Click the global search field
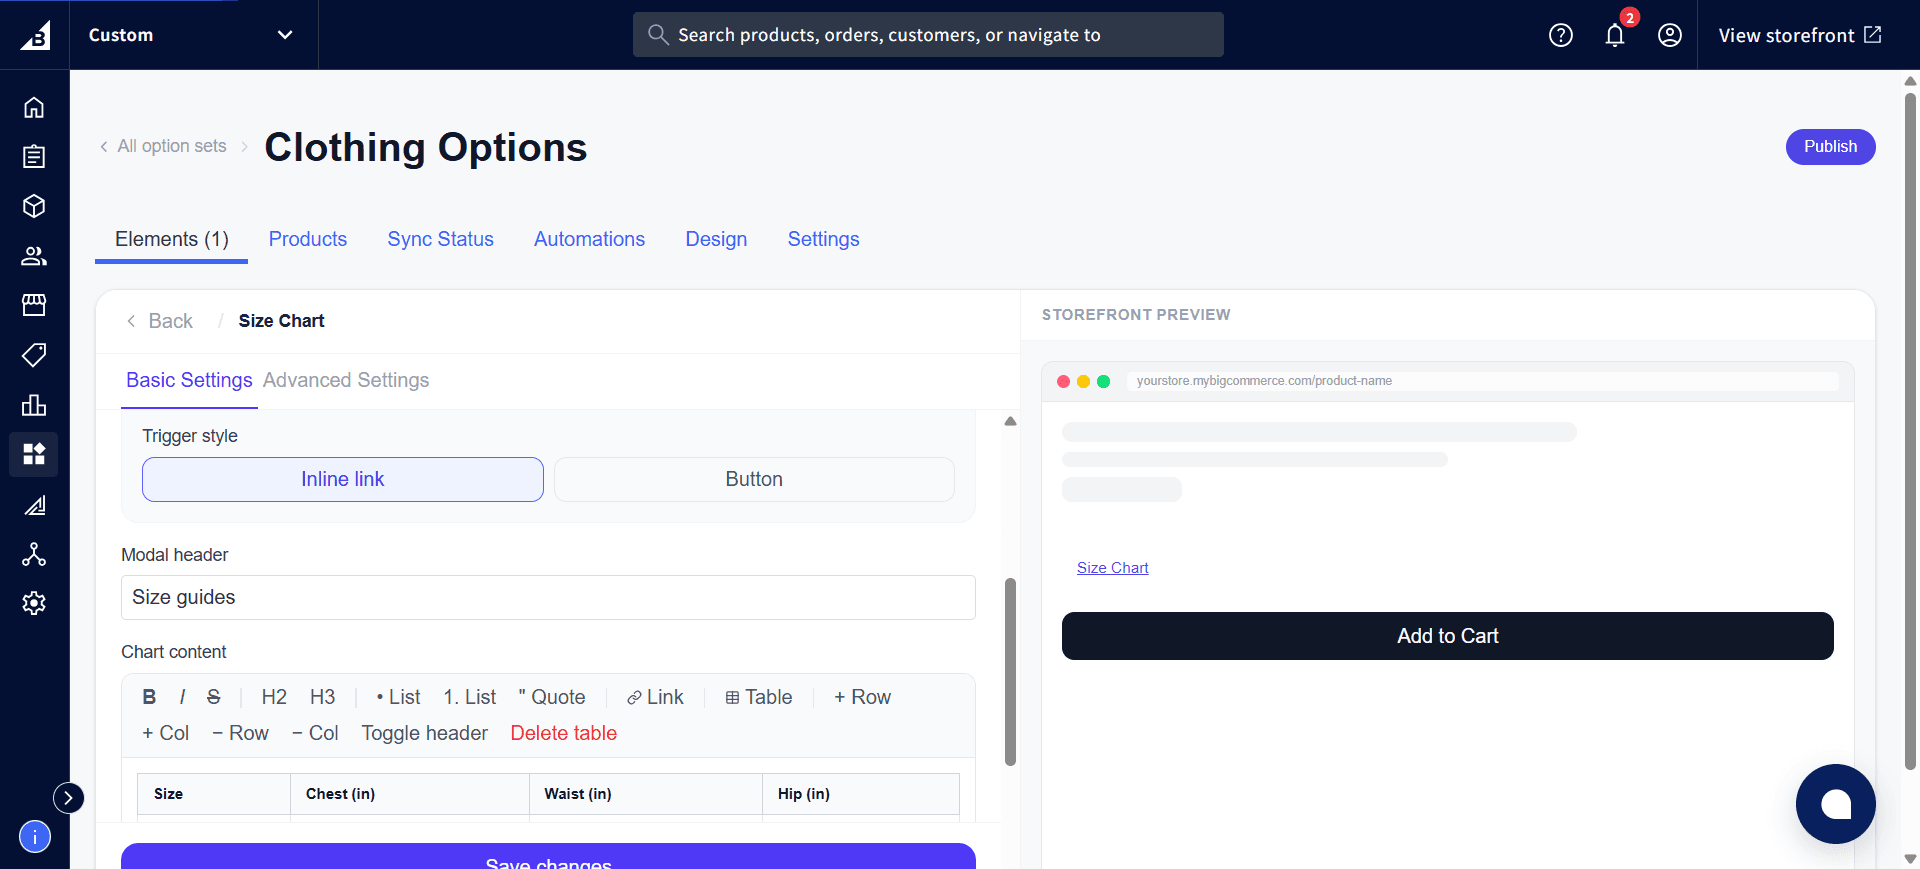 pyautogui.click(x=928, y=35)
